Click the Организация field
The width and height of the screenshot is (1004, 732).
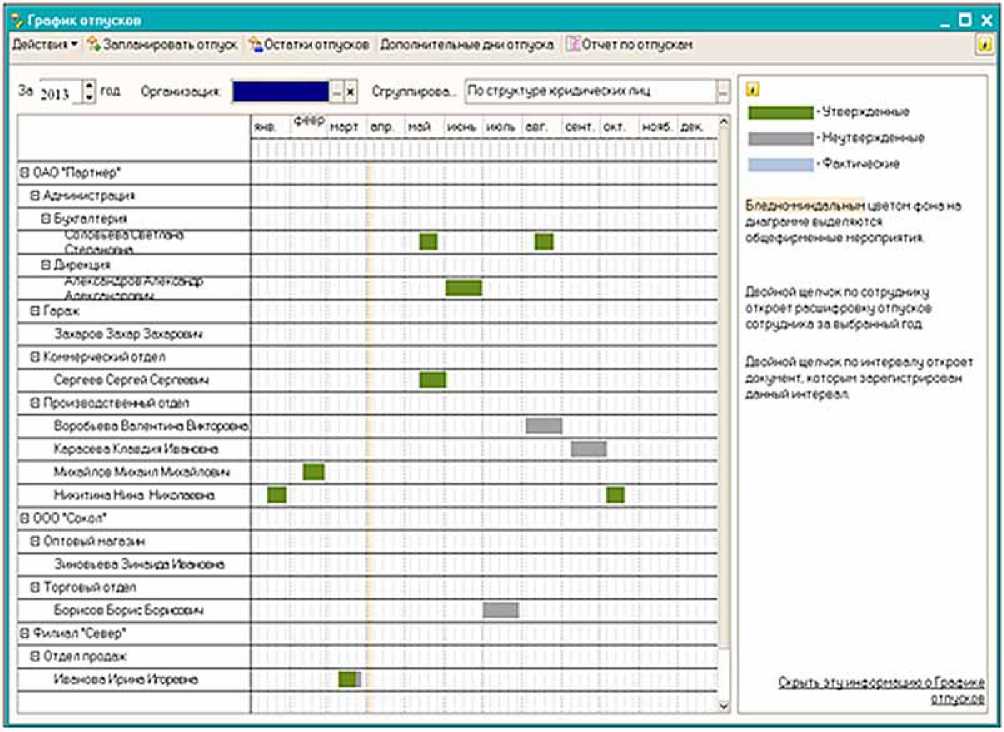click(x=280, y=92)
